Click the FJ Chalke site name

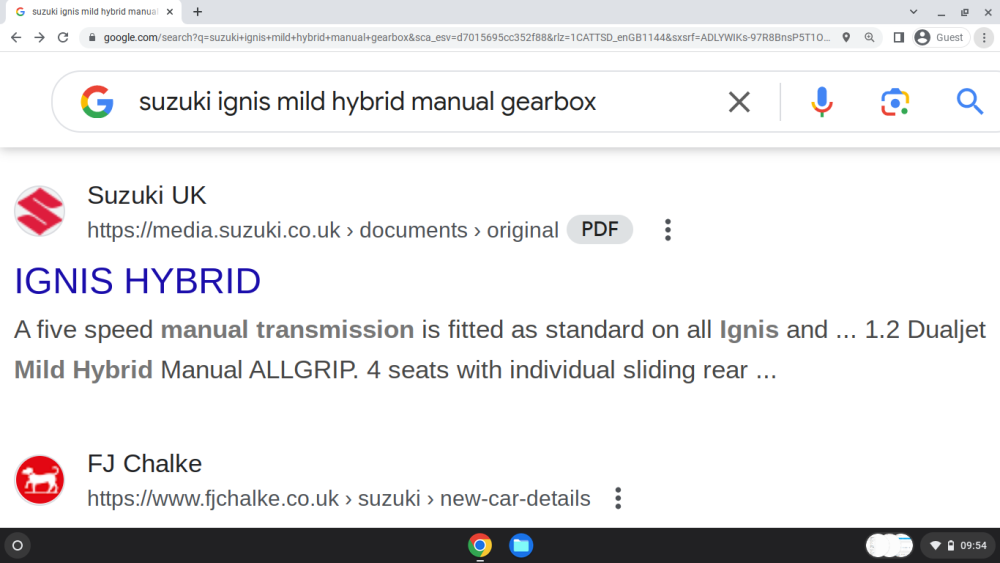coord(145,464)
